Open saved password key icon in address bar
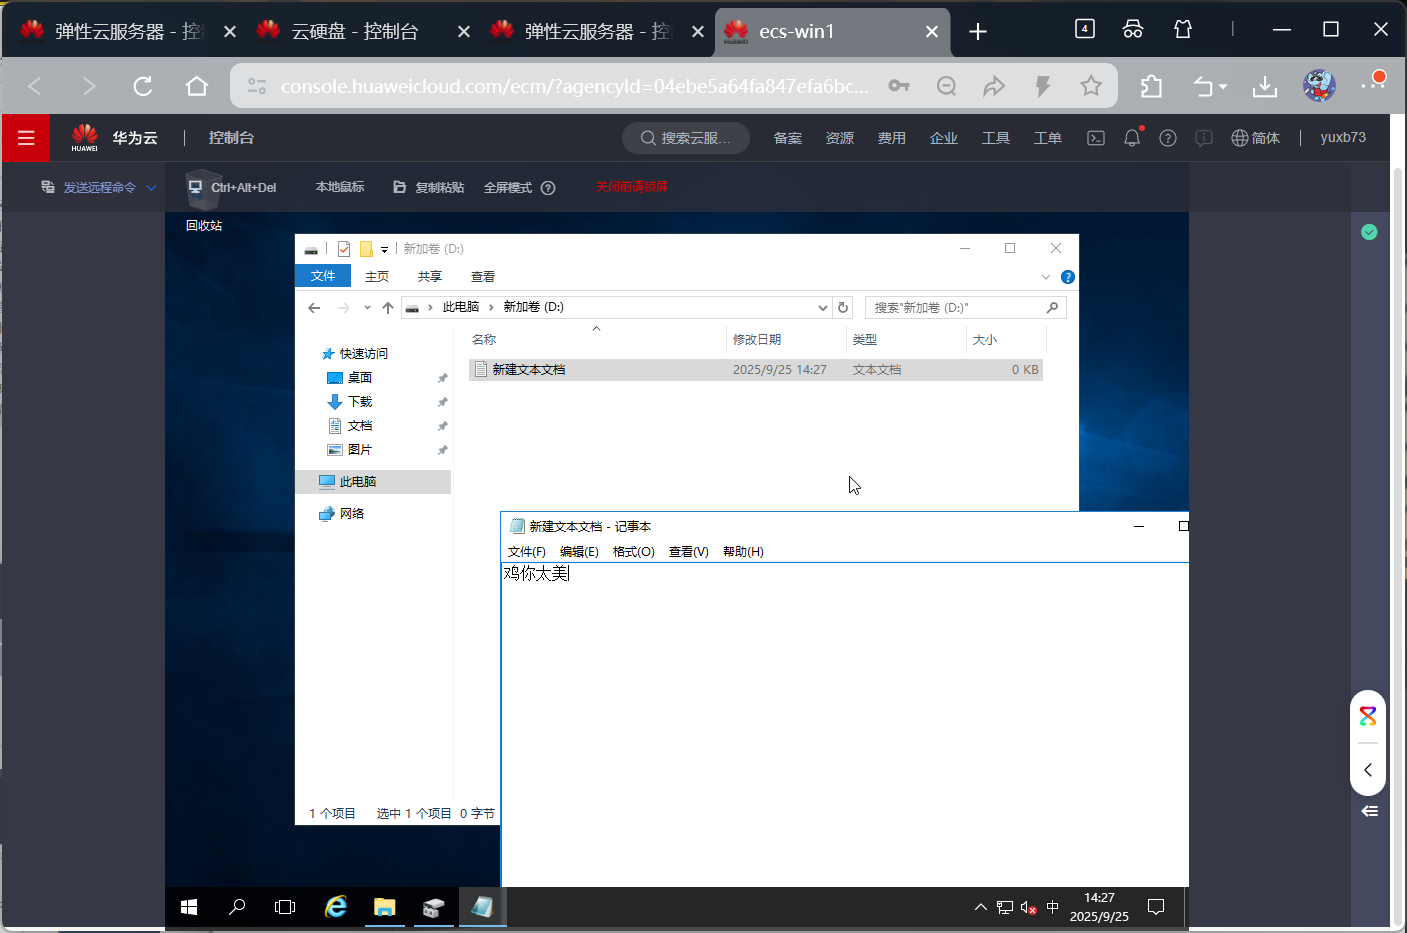This screenshot has width=1407, height=933. coord(899,86)
